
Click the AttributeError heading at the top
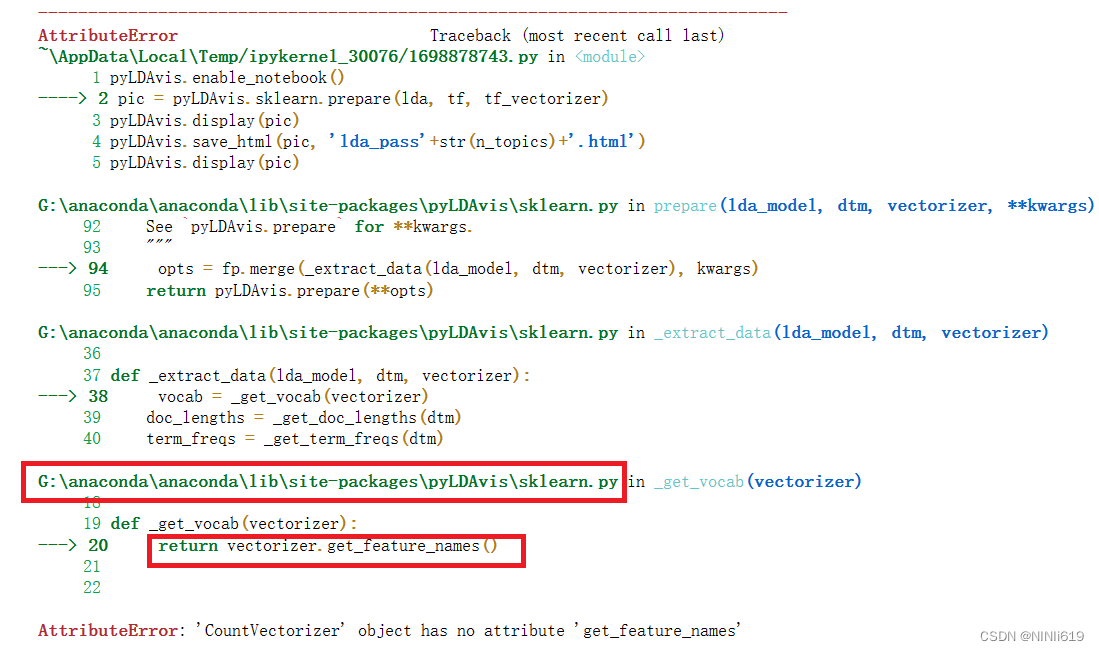pos(107,35)
